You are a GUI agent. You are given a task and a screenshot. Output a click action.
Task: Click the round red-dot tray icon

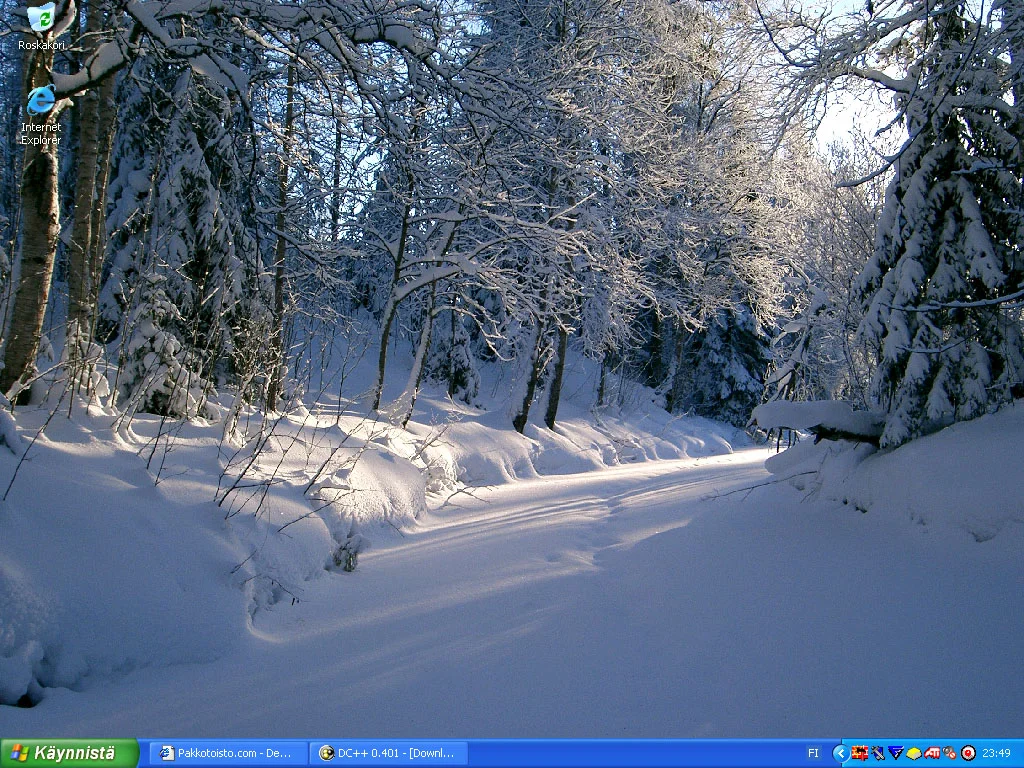coord(968,753)
